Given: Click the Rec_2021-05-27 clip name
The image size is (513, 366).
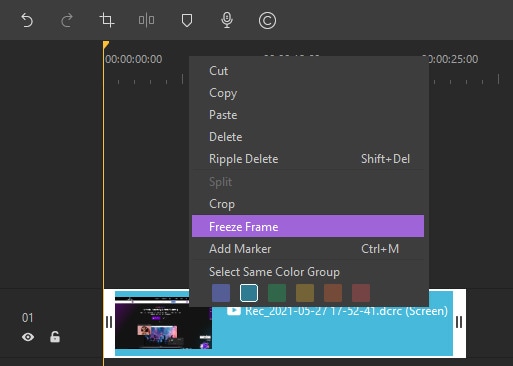Looking at the screenshot, I should coord(346,311).
